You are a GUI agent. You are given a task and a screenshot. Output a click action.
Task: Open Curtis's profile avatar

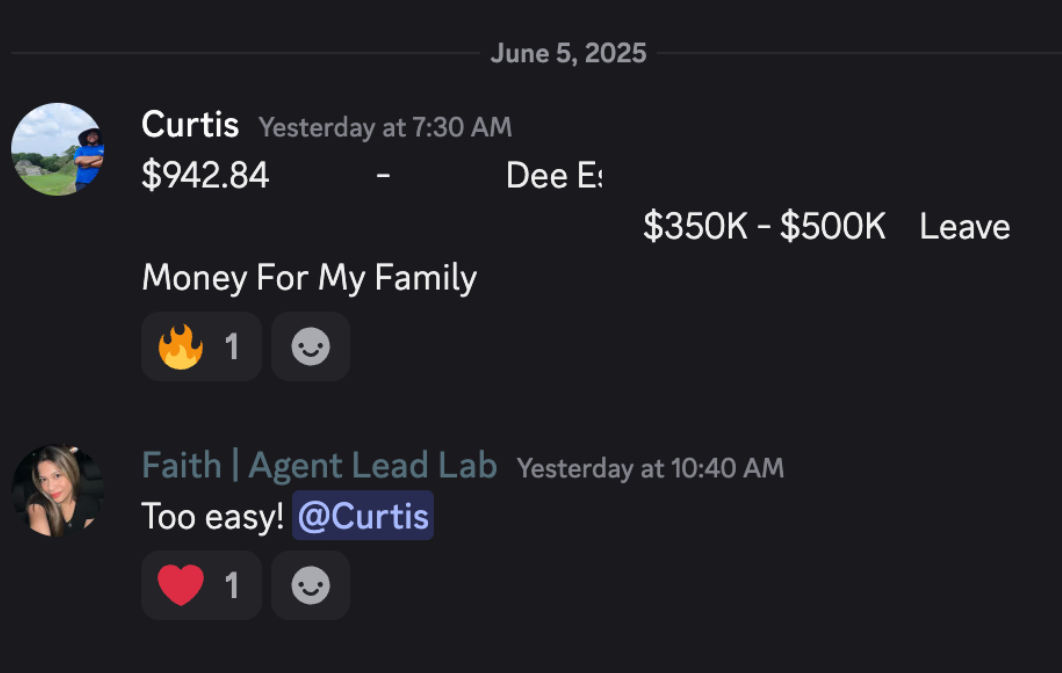pyautogui.click(x=58, y=150)
